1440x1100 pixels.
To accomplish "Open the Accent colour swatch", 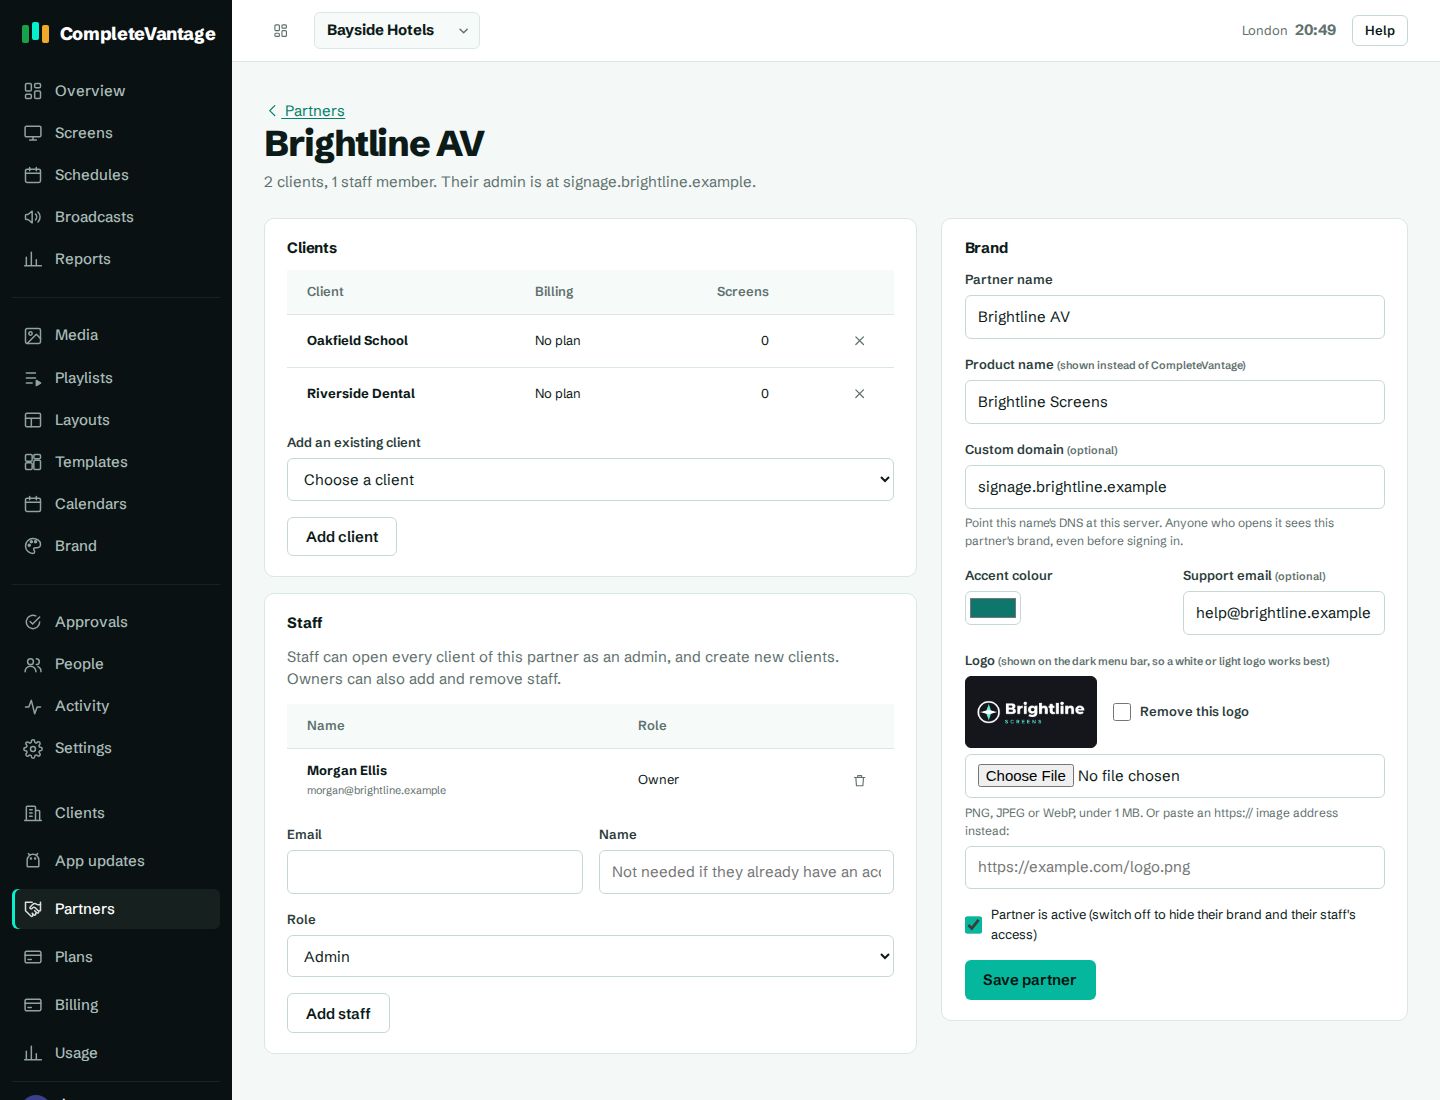I will pyautogui.click(x=993, y=608).
